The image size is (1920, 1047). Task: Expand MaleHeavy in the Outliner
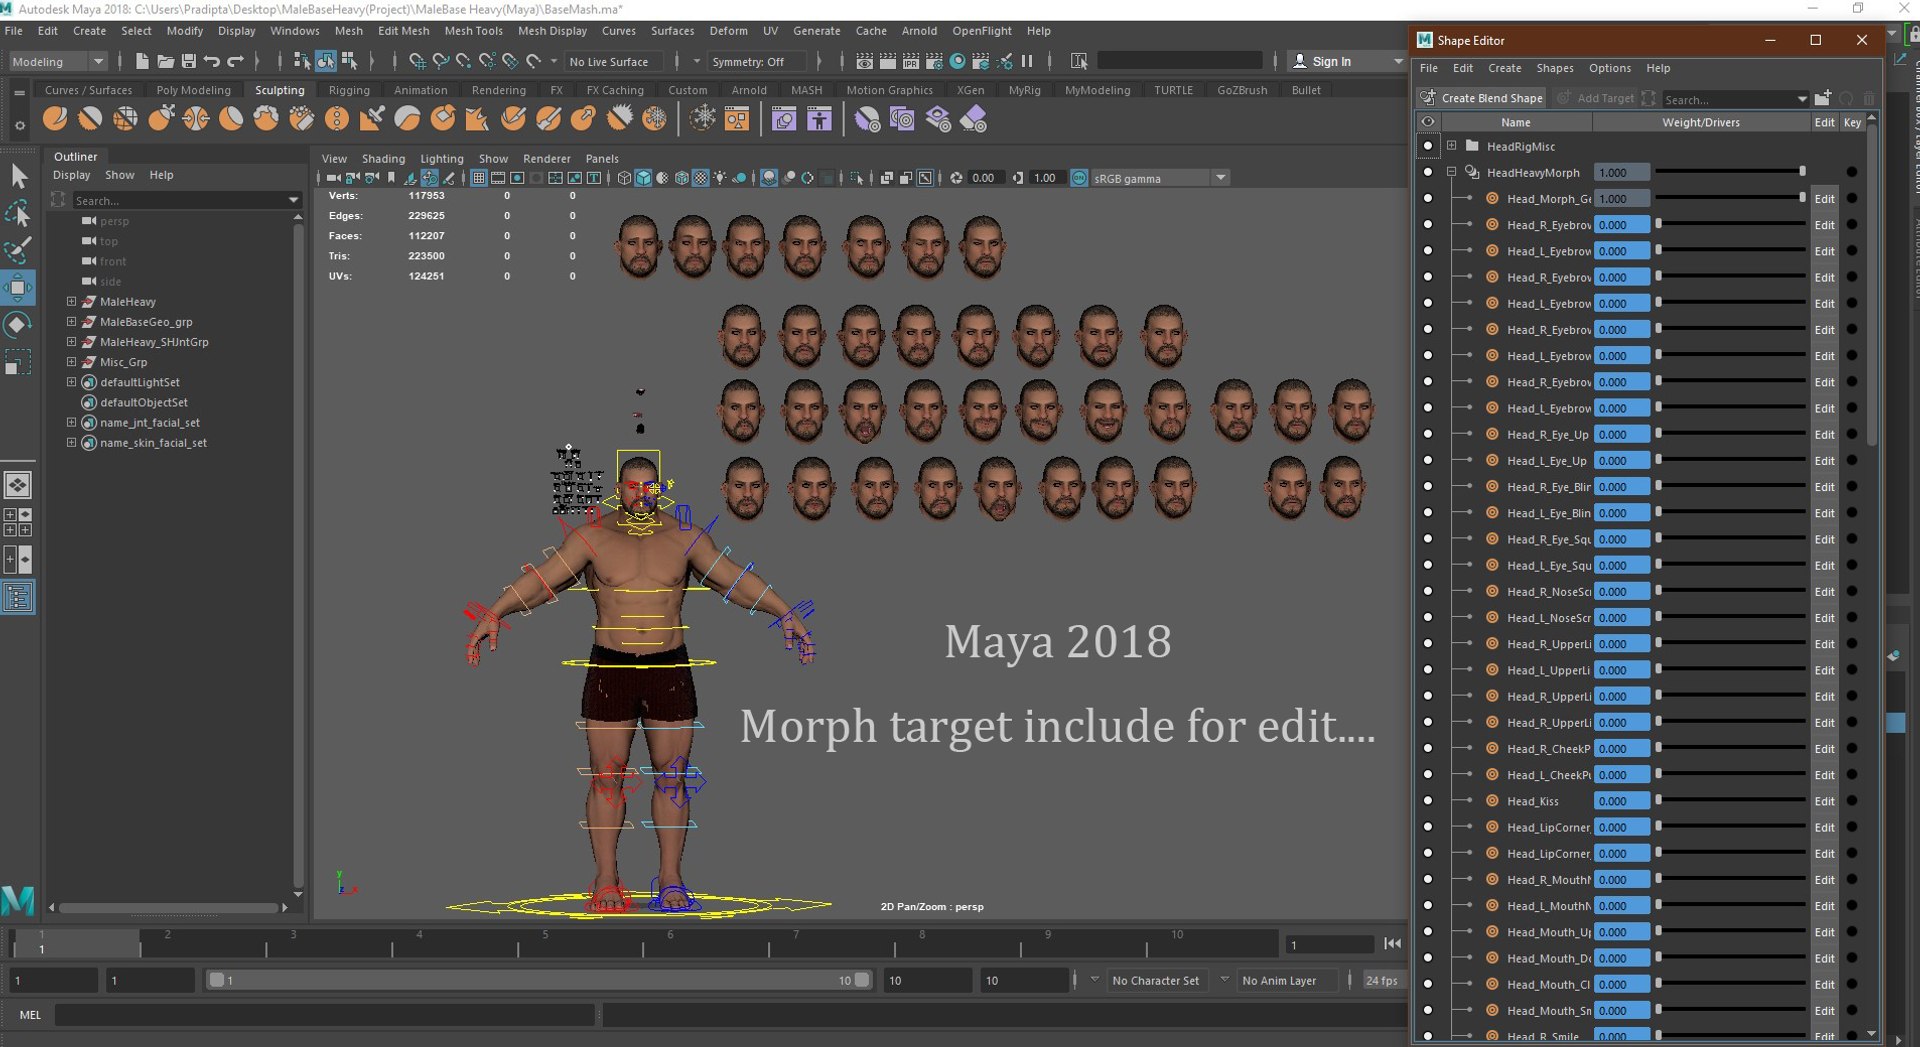point(71,301)
